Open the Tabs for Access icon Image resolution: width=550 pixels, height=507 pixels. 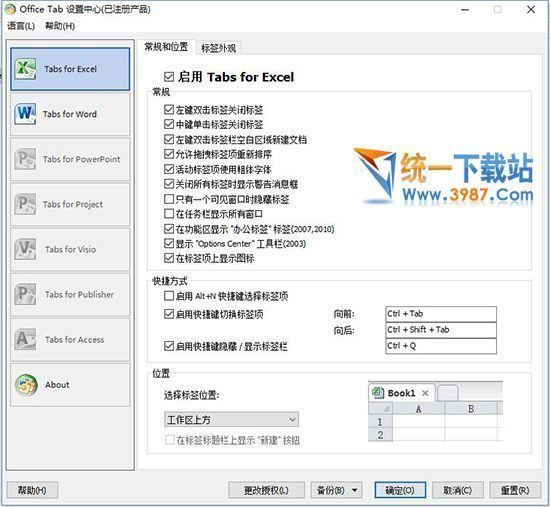coord(25,339)
